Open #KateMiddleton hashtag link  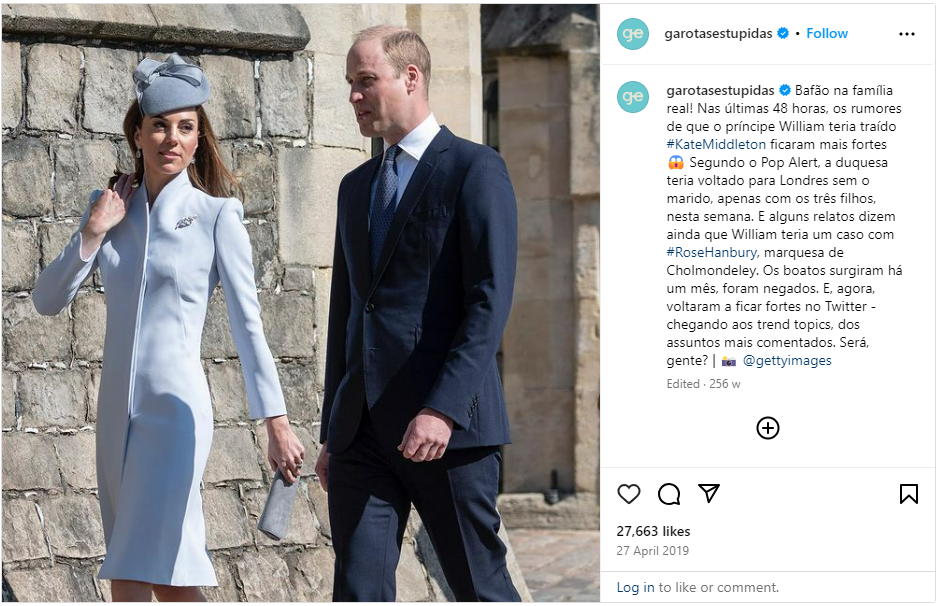pos(716,144)
